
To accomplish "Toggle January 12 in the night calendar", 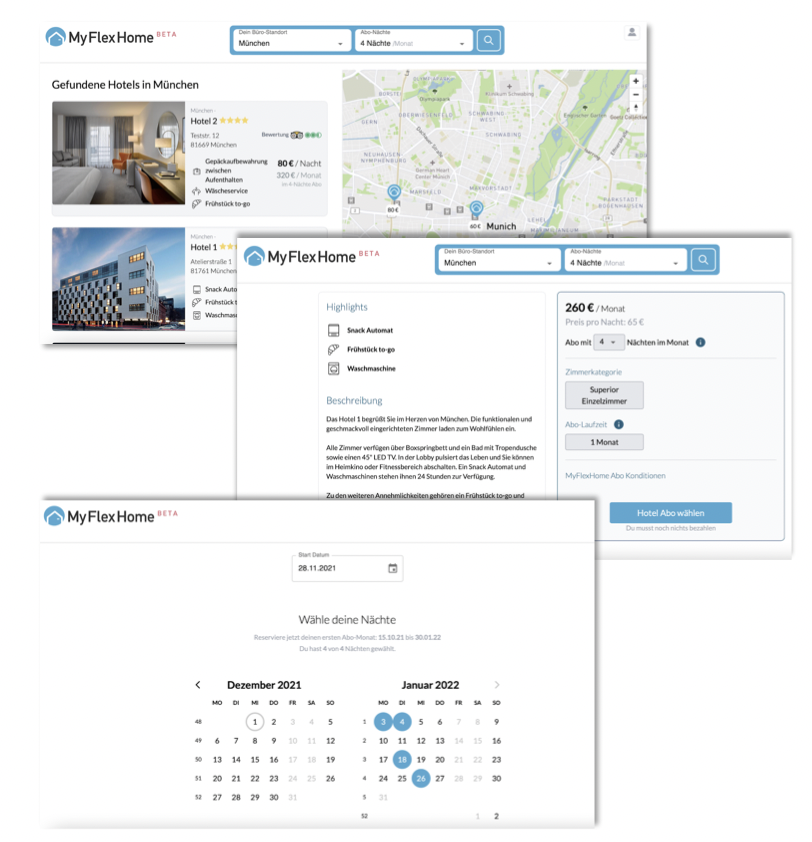I will point(421,741).
